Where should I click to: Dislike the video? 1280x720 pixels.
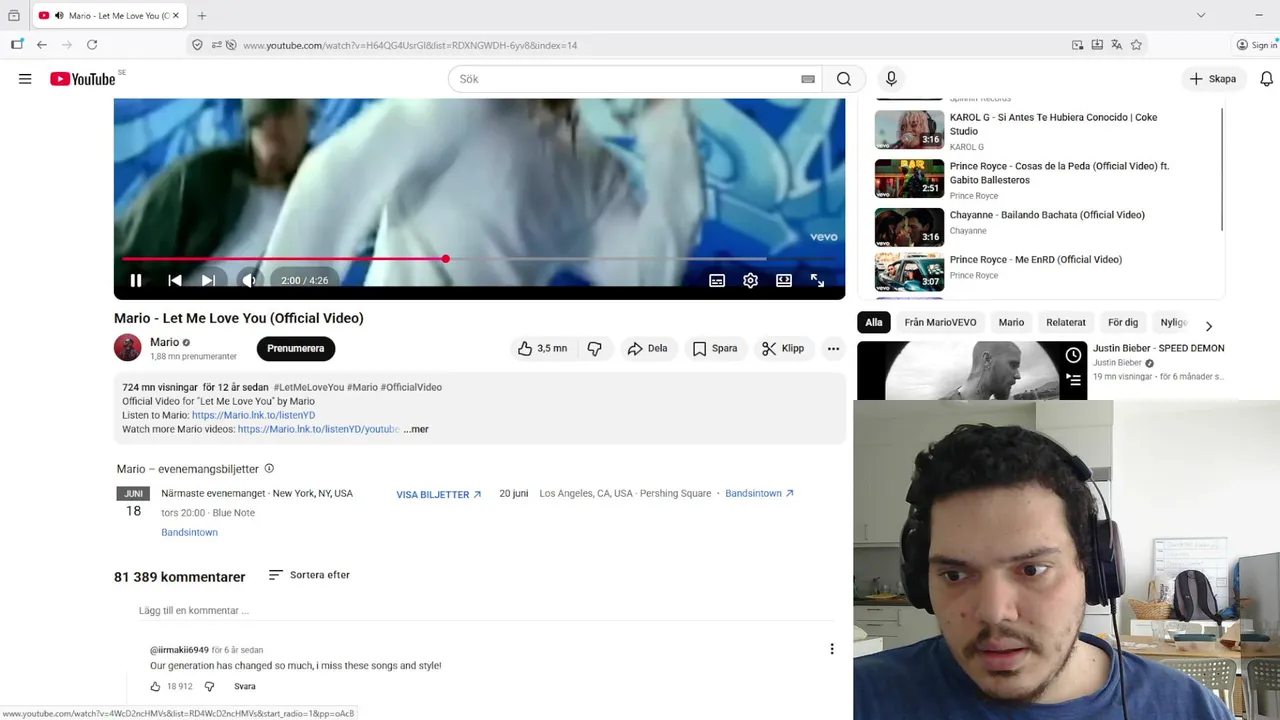click(595, 348)
